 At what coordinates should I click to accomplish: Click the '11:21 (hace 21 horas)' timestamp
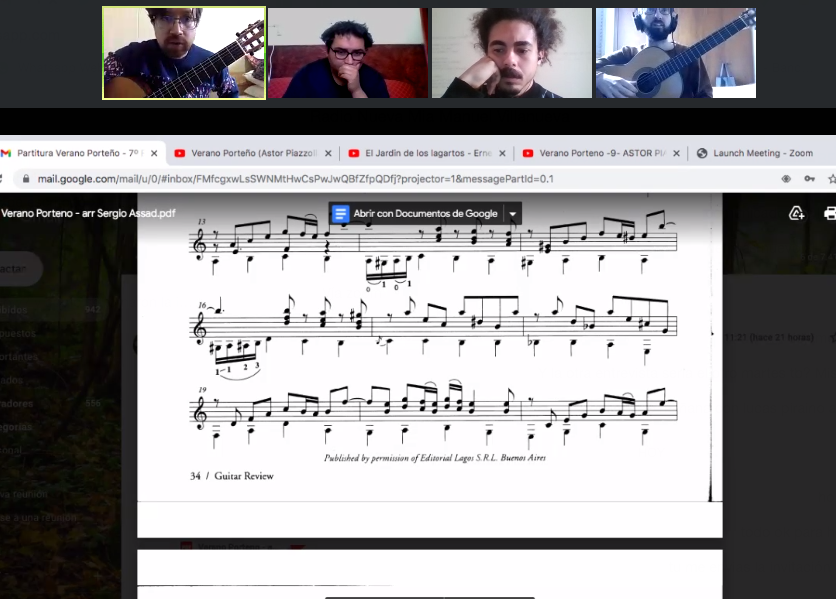769,337
